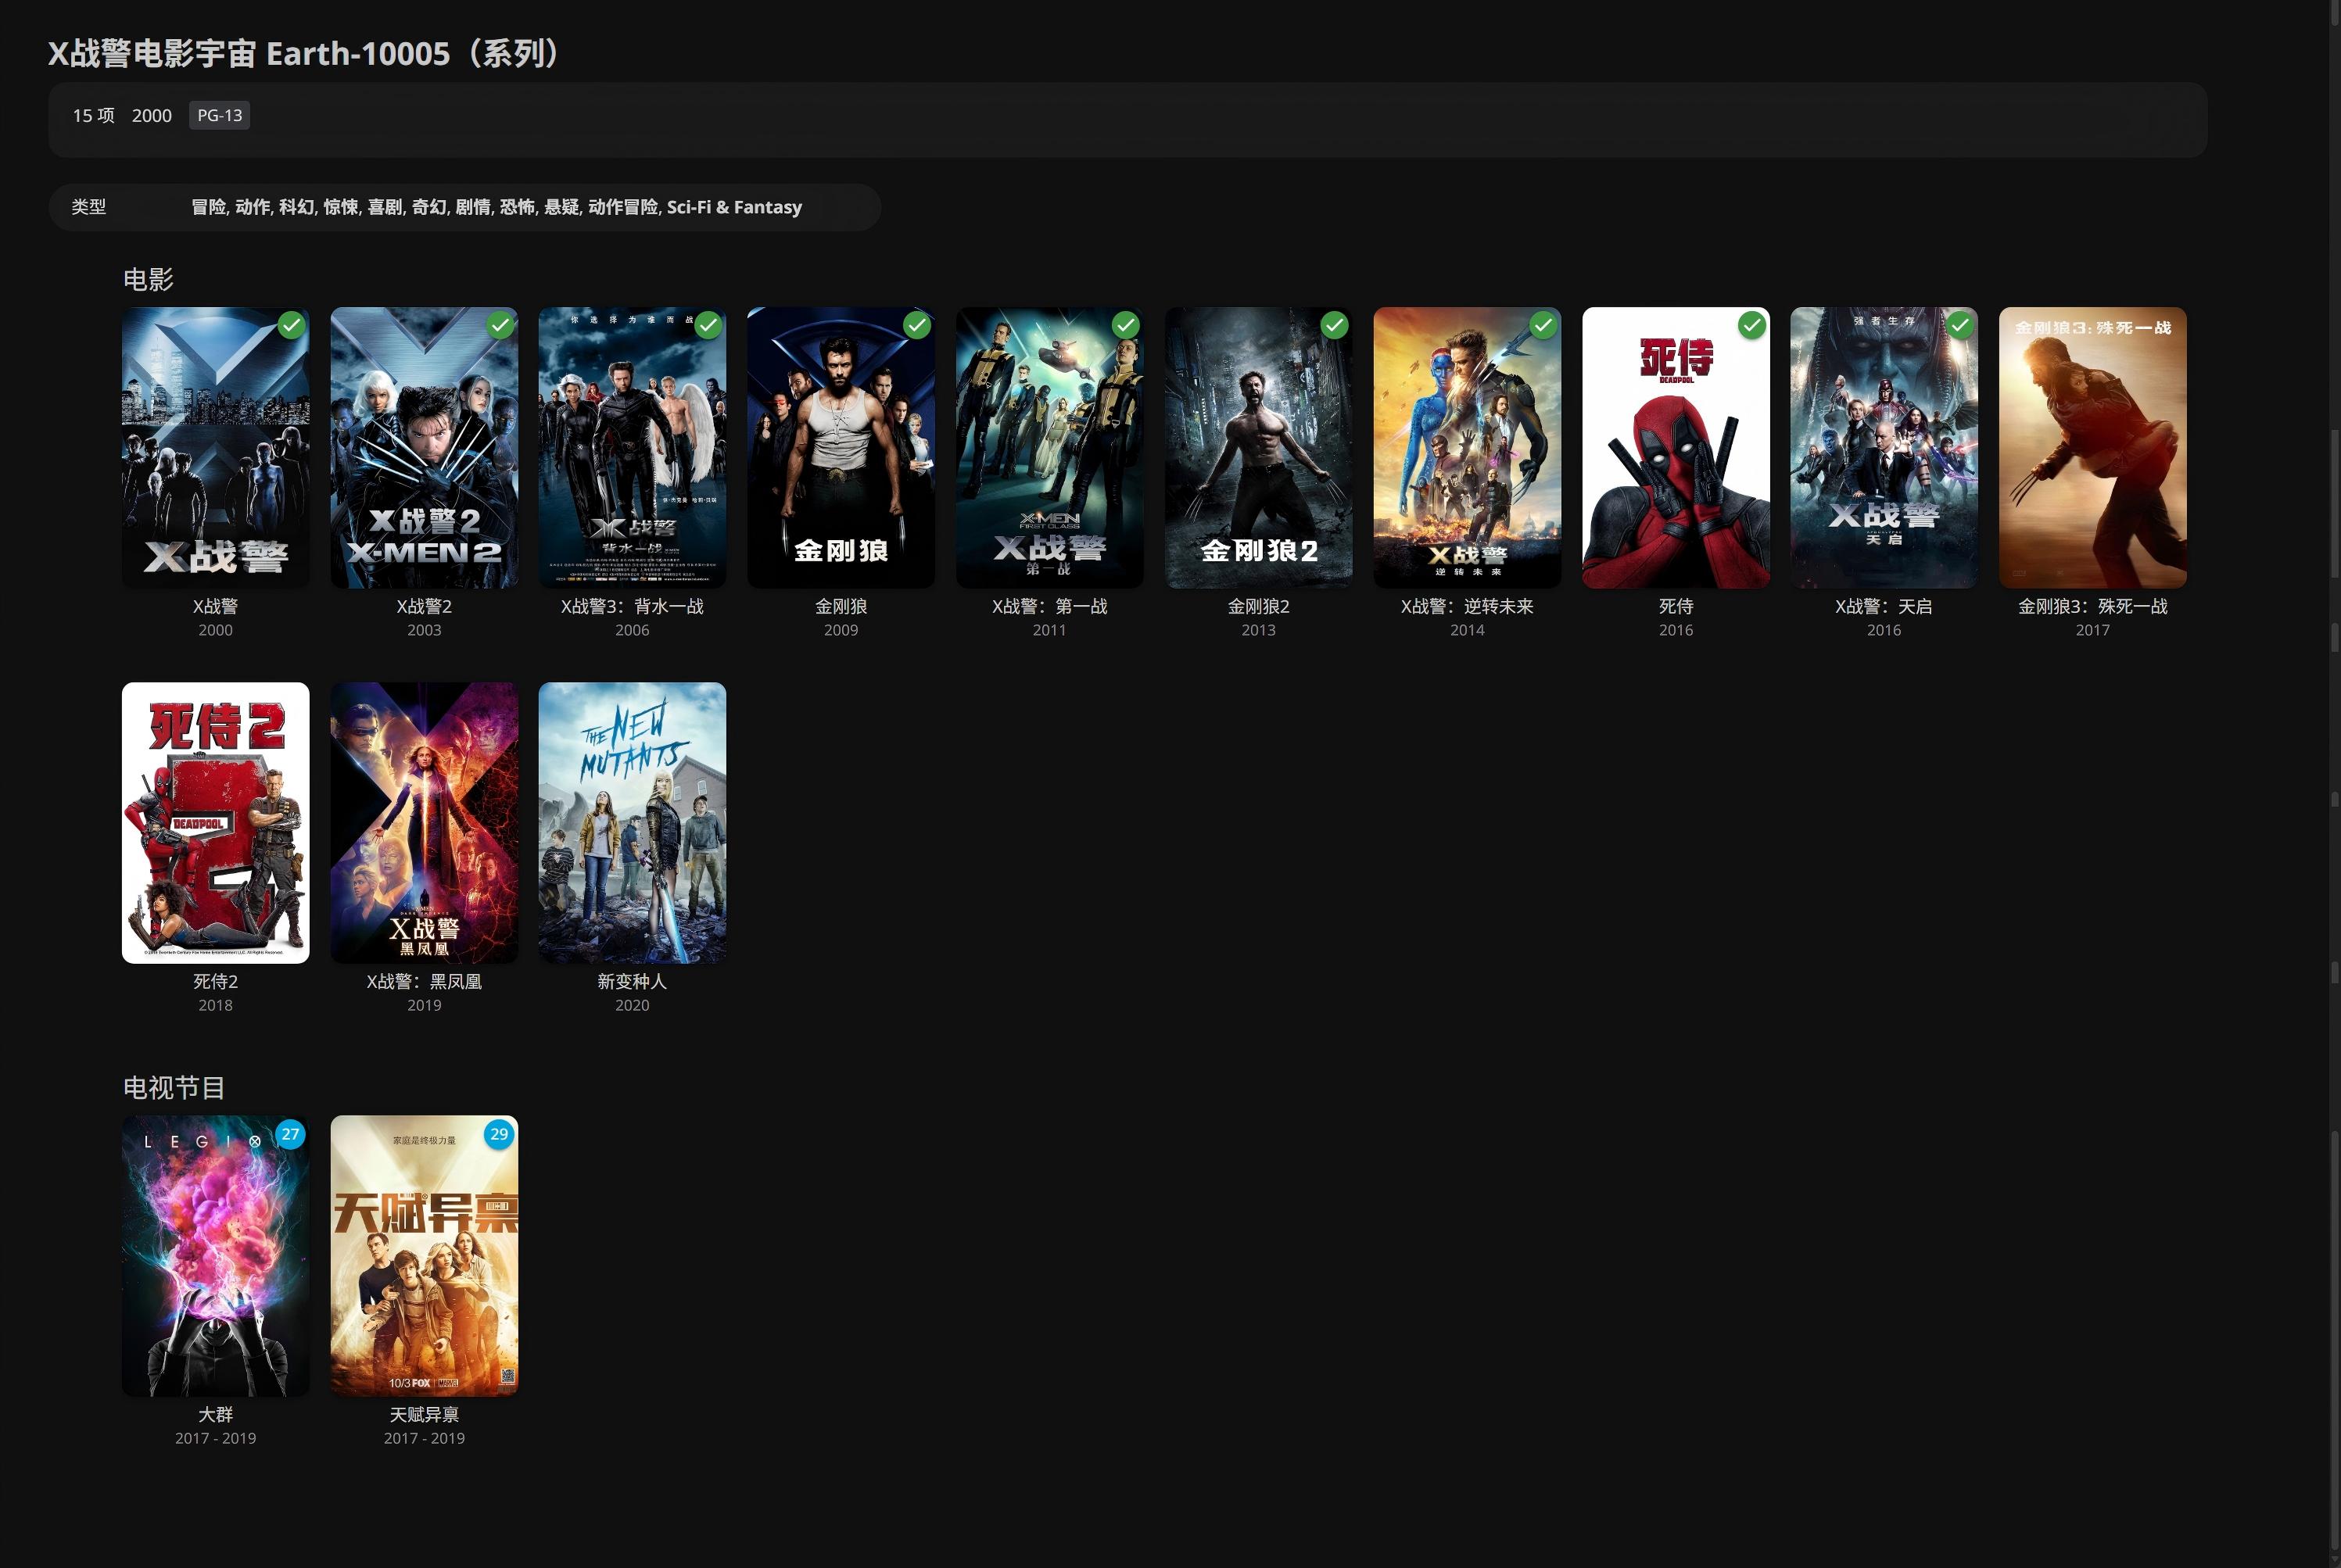The height and width of the screenshot is (1568, 2341).
Task: Toggle watched checkmark on 死侍 2016 poster
Action: pos(1752,325)
